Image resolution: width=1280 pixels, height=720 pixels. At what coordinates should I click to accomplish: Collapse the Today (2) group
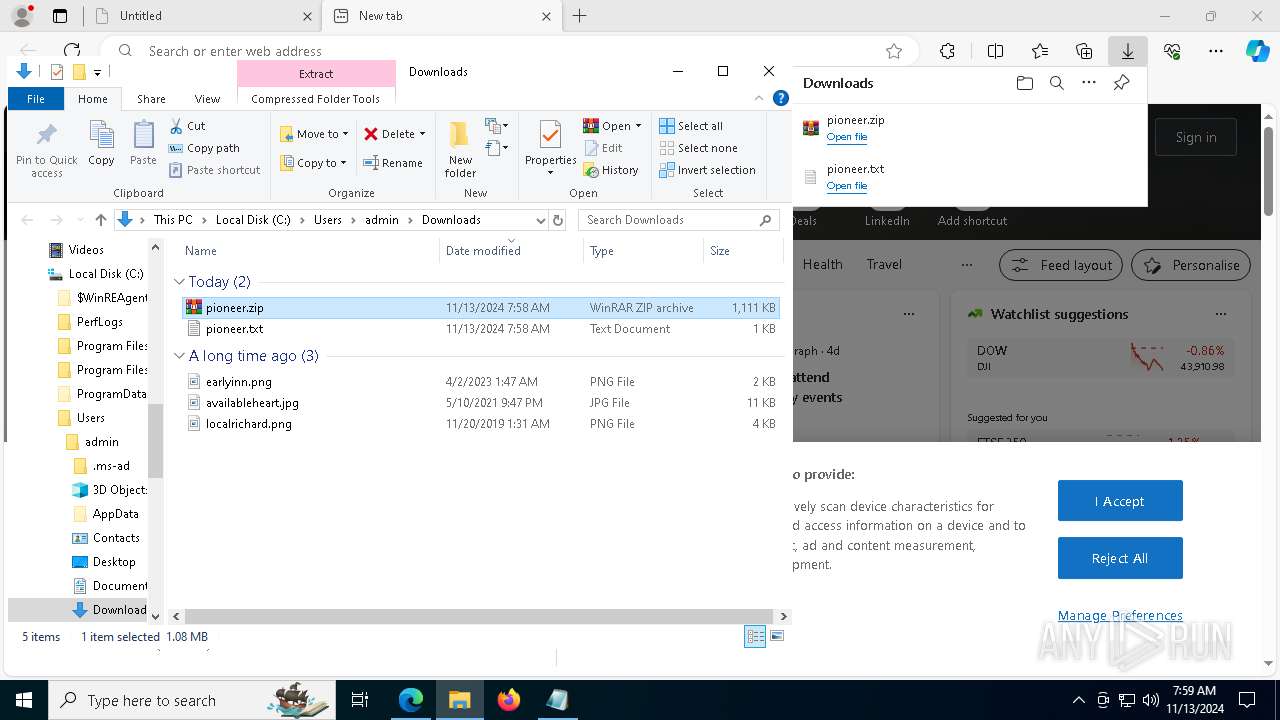pyautogui.click(x=180, y=282)
